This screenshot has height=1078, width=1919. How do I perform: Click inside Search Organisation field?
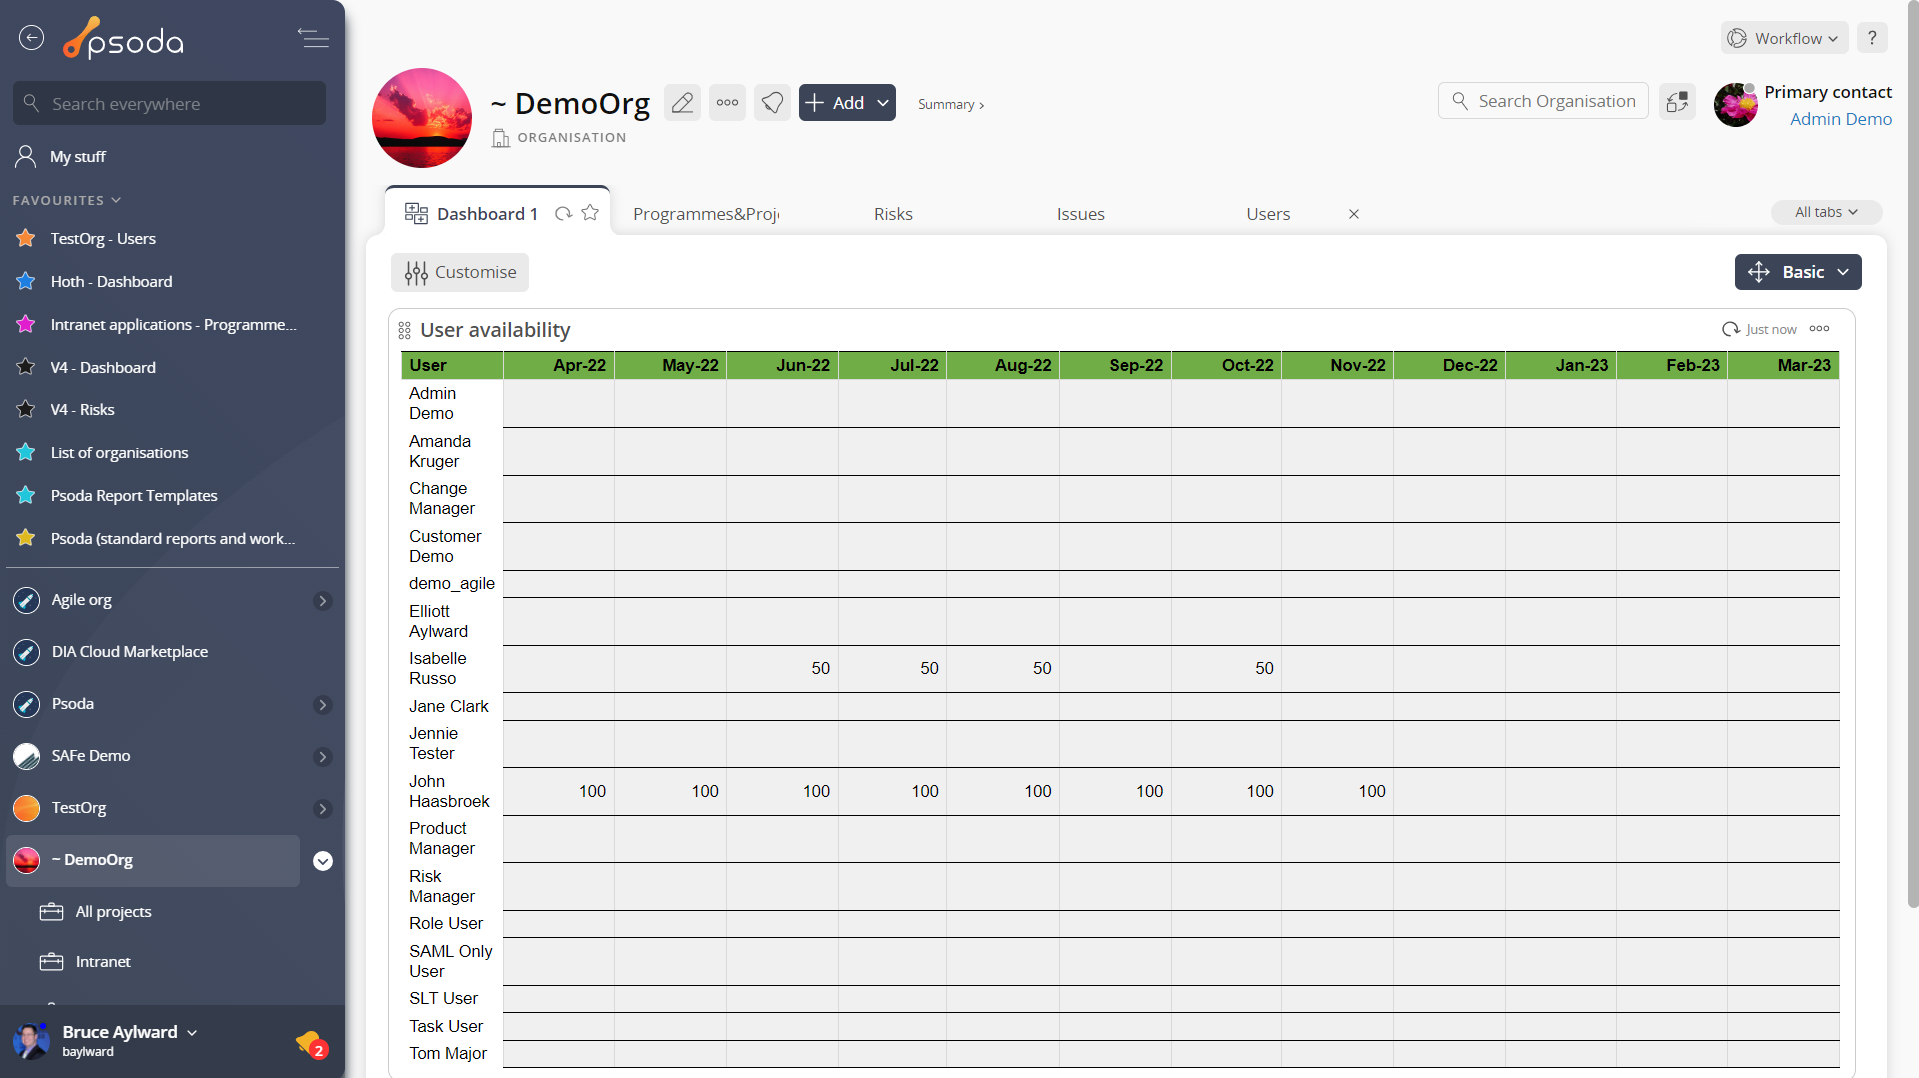click(x=1543, y=101)
